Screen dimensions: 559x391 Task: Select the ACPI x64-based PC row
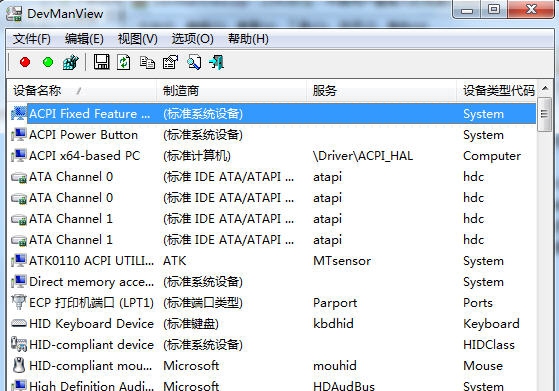click(272, 156)
